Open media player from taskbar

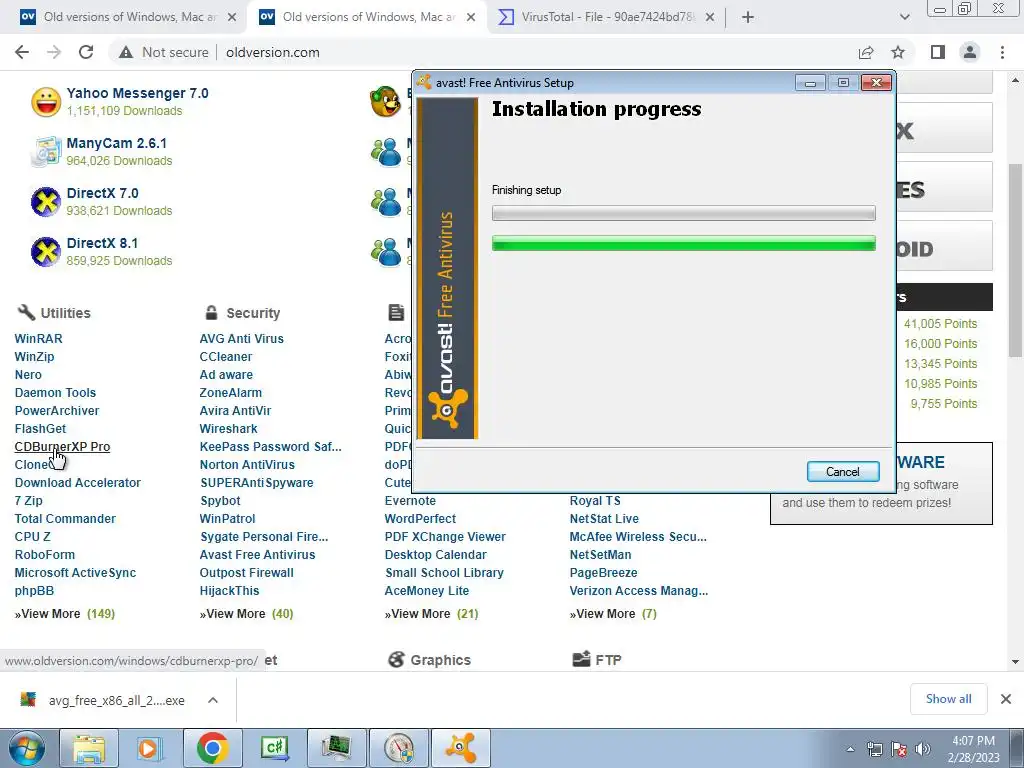148,748
